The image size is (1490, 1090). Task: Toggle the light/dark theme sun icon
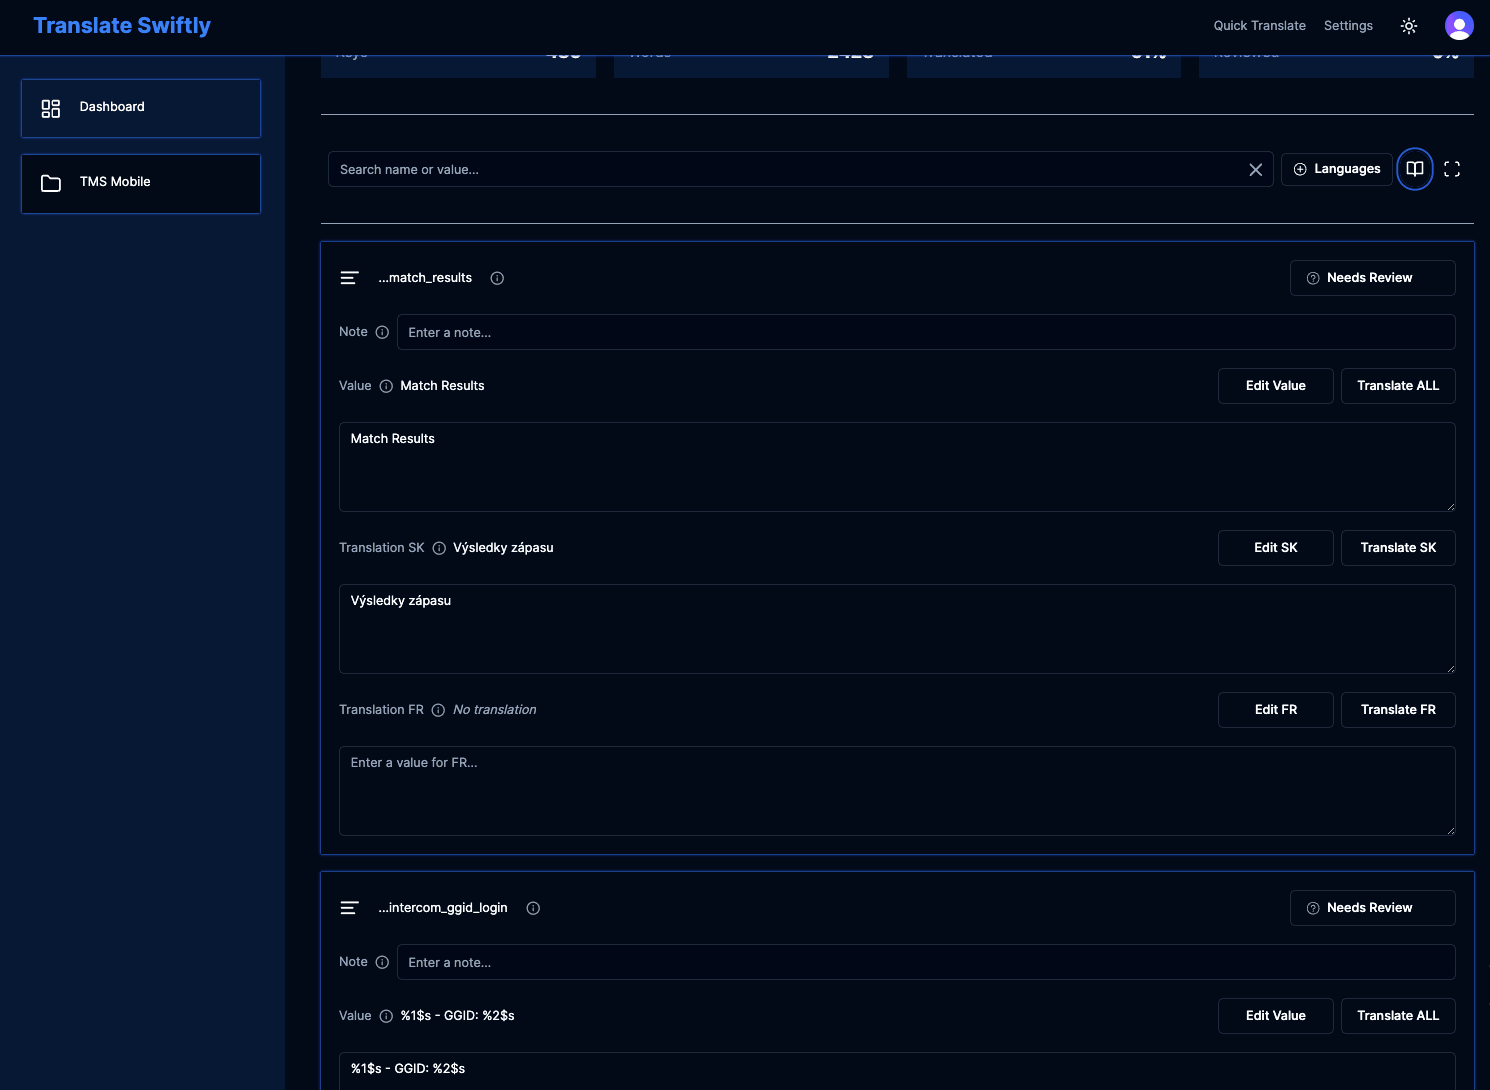click(x=1409, y=26)
